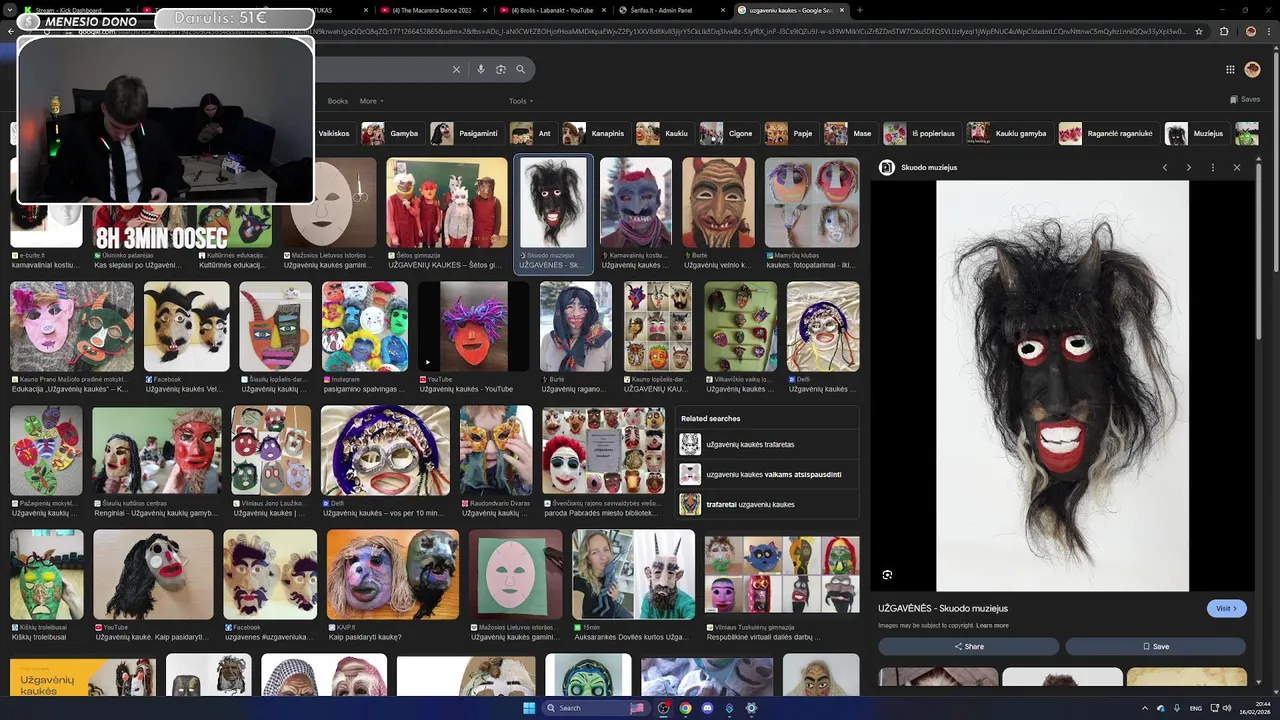
Task: Open Google Lens image search icon
Action: pyautogui.click(x=501, y=69)
